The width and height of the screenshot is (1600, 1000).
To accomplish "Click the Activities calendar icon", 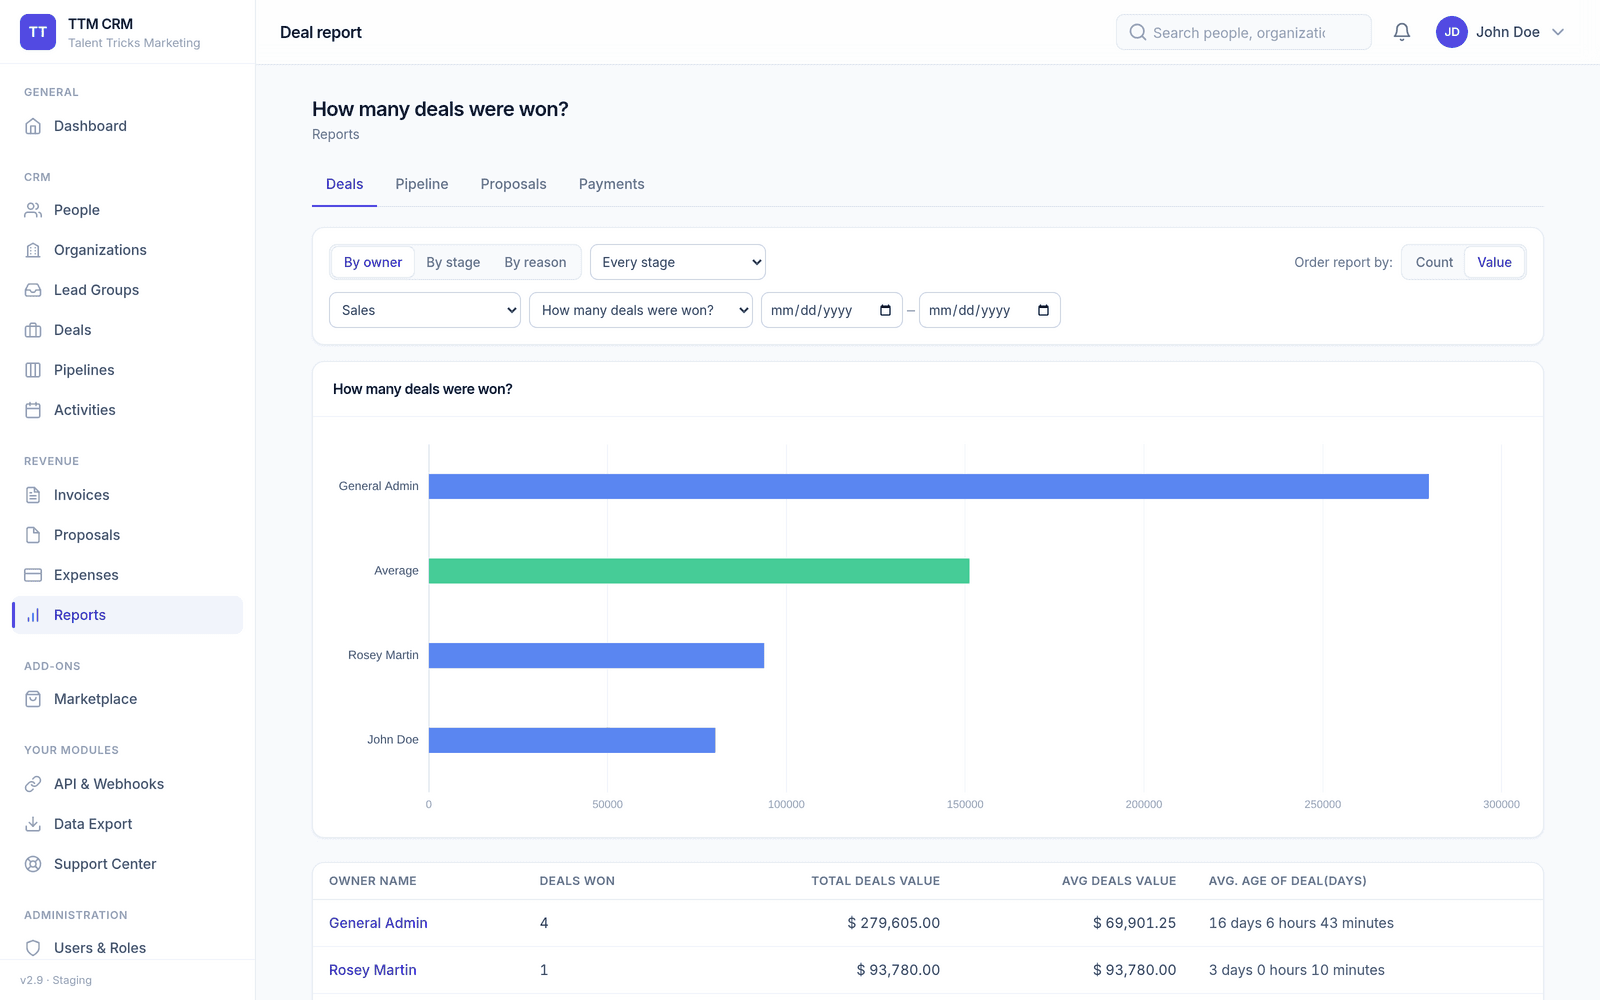I will (x=33, y=410).
